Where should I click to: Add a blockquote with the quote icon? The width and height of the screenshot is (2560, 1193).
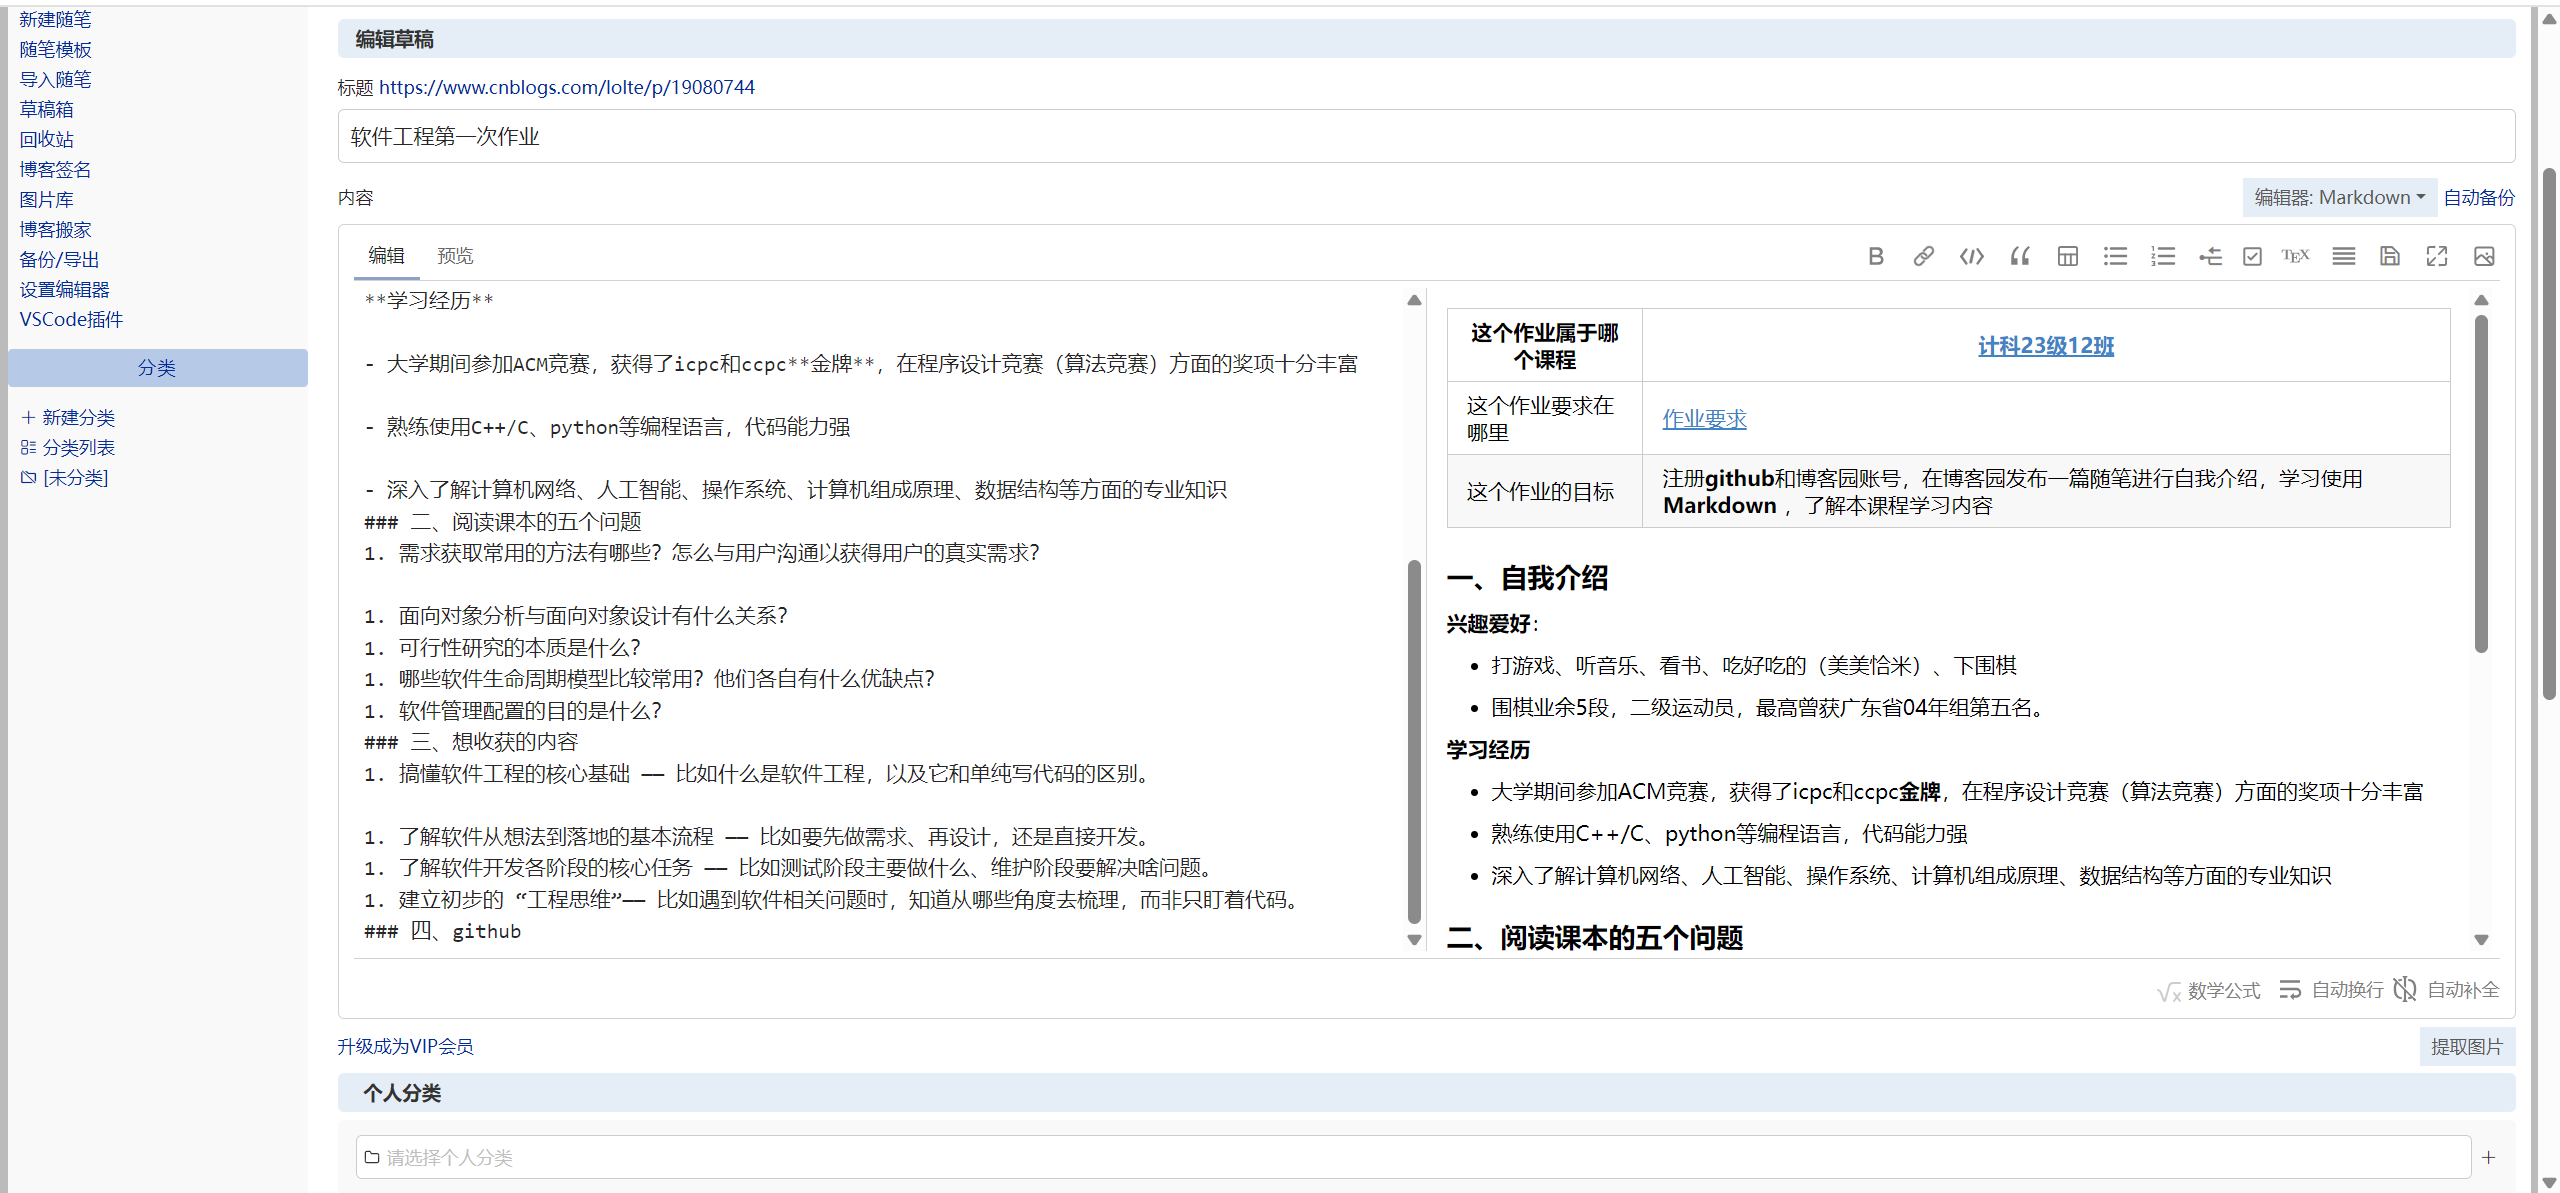click(2019, 257)
